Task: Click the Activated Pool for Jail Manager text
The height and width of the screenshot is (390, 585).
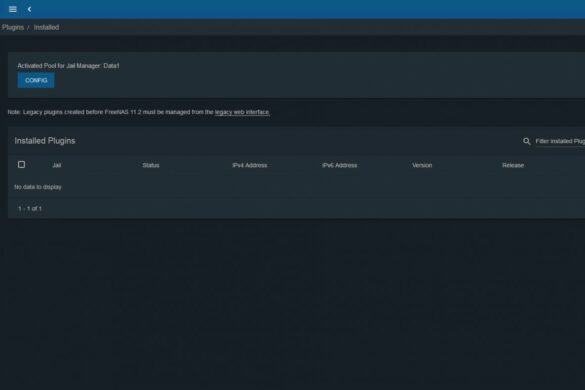Action: (x=68, y=66)
